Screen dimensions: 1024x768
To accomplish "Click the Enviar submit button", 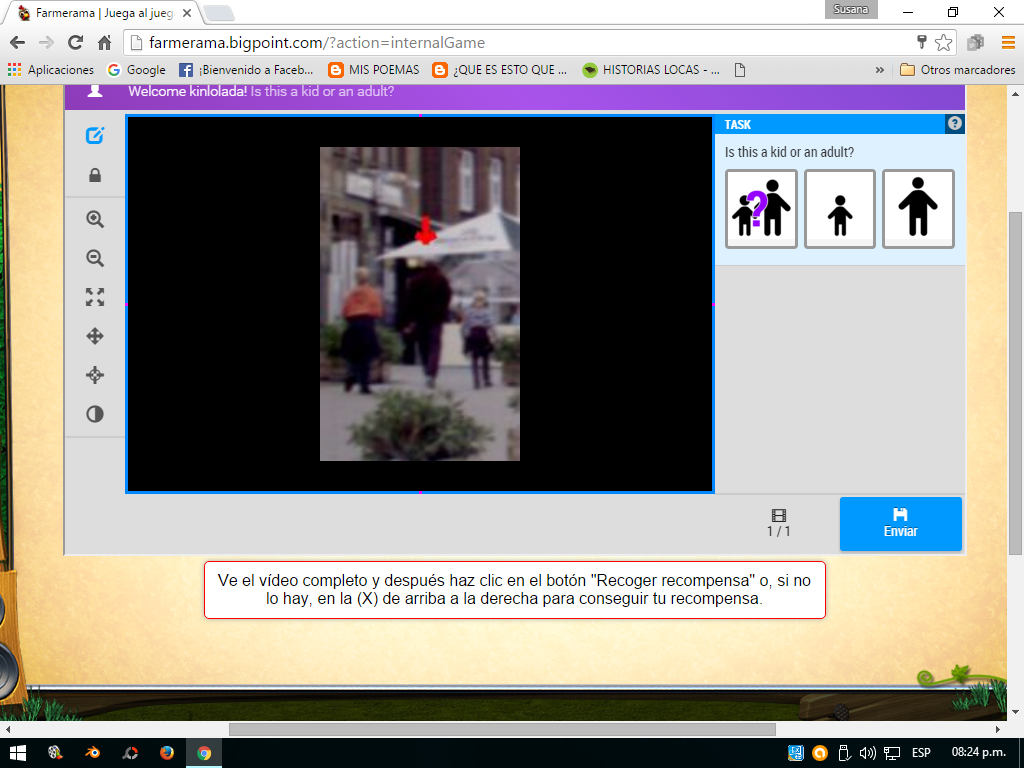I will 901,524.
